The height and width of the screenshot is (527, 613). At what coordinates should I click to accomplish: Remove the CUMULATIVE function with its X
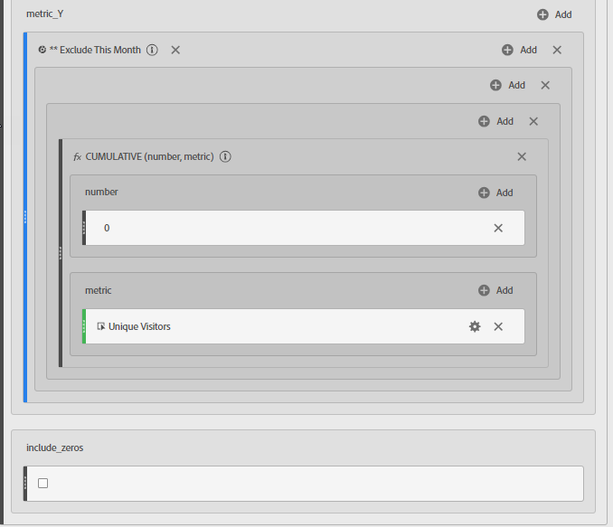521,157
